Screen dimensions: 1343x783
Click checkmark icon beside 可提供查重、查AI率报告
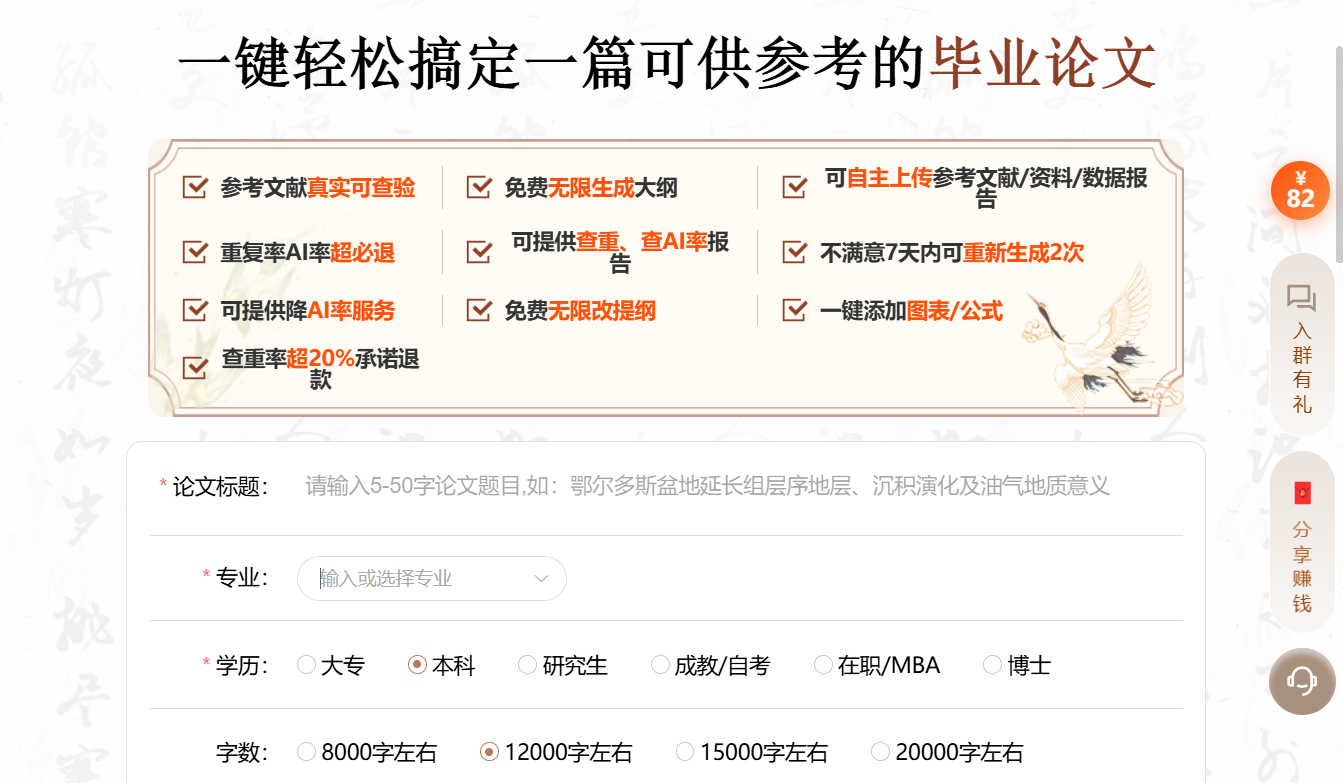point(479,252)
